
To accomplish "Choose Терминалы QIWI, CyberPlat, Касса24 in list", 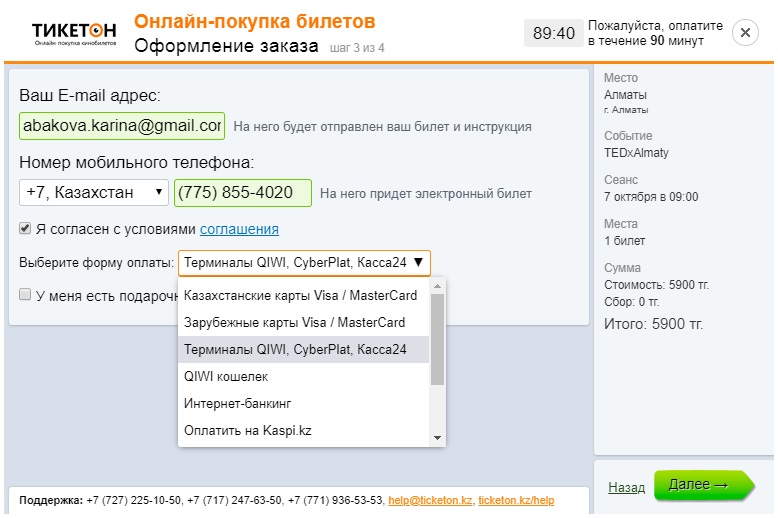I will point(303,349).
